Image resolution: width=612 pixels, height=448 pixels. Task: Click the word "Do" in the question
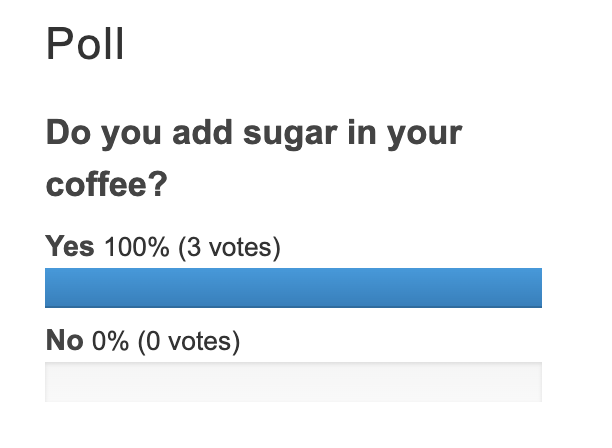[x=67, y=133]
